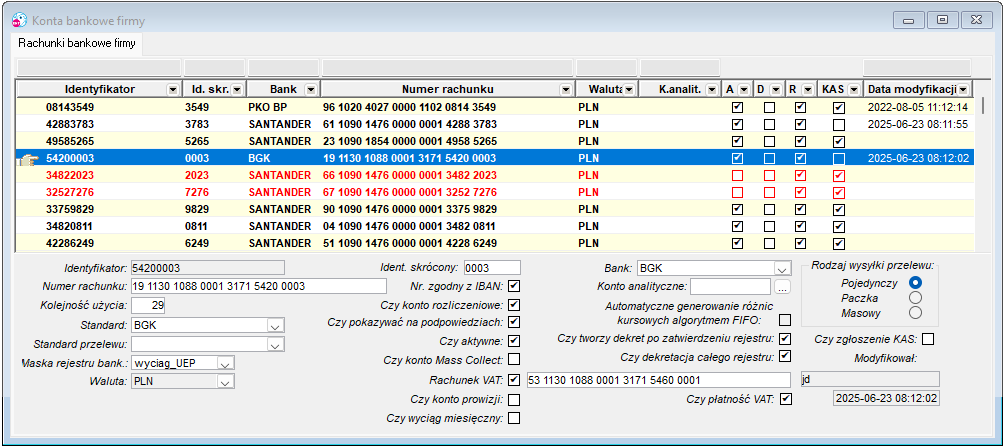Click the Numer rachunku input field
1004x447 pixels.
pos(259,286)
